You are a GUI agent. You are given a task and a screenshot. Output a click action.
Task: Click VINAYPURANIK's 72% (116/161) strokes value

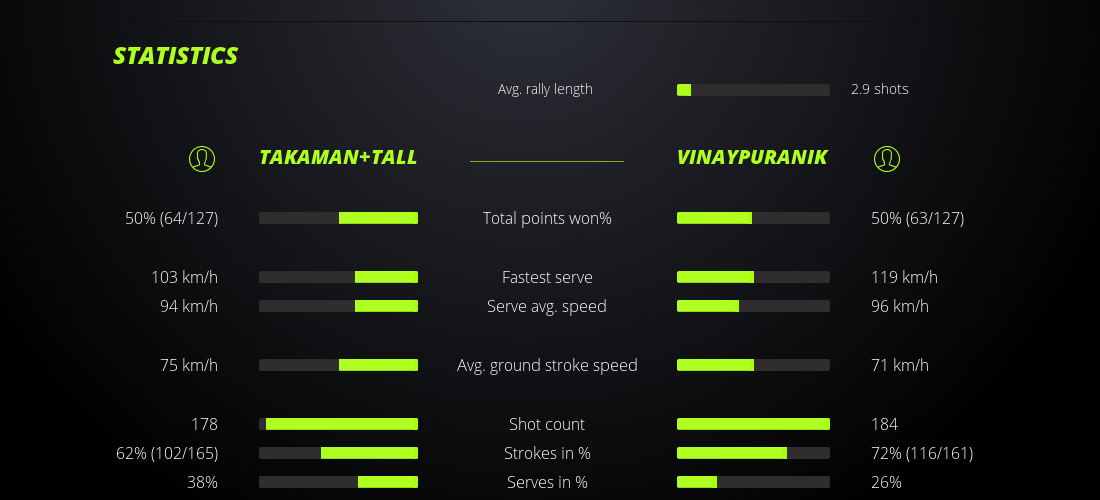922,453
